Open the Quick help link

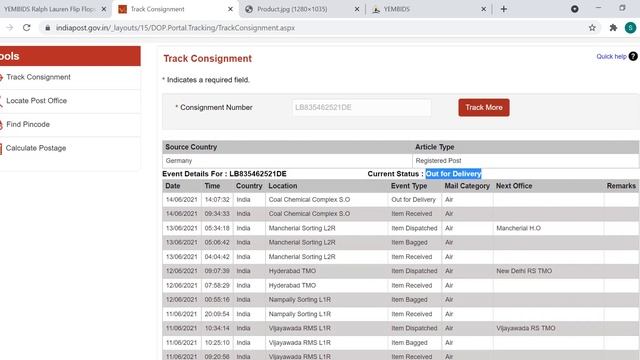pyautogui.click(x=611, y=56)
